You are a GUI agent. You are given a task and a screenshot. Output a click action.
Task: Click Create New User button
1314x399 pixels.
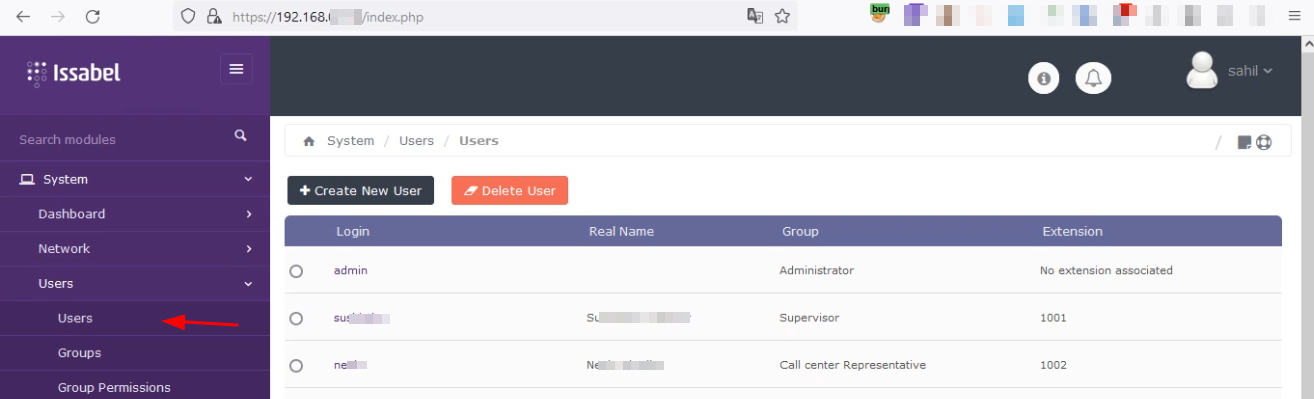(x=361, y=191)
